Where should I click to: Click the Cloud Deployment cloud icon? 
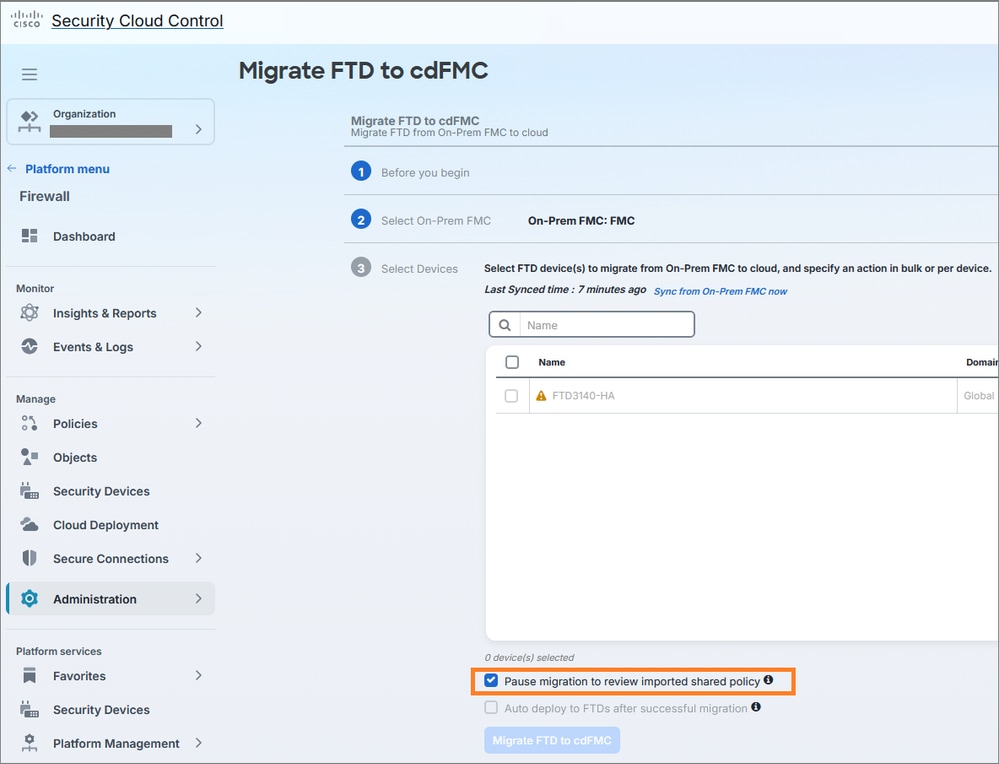pyautogui.click(x=29, y=524)
